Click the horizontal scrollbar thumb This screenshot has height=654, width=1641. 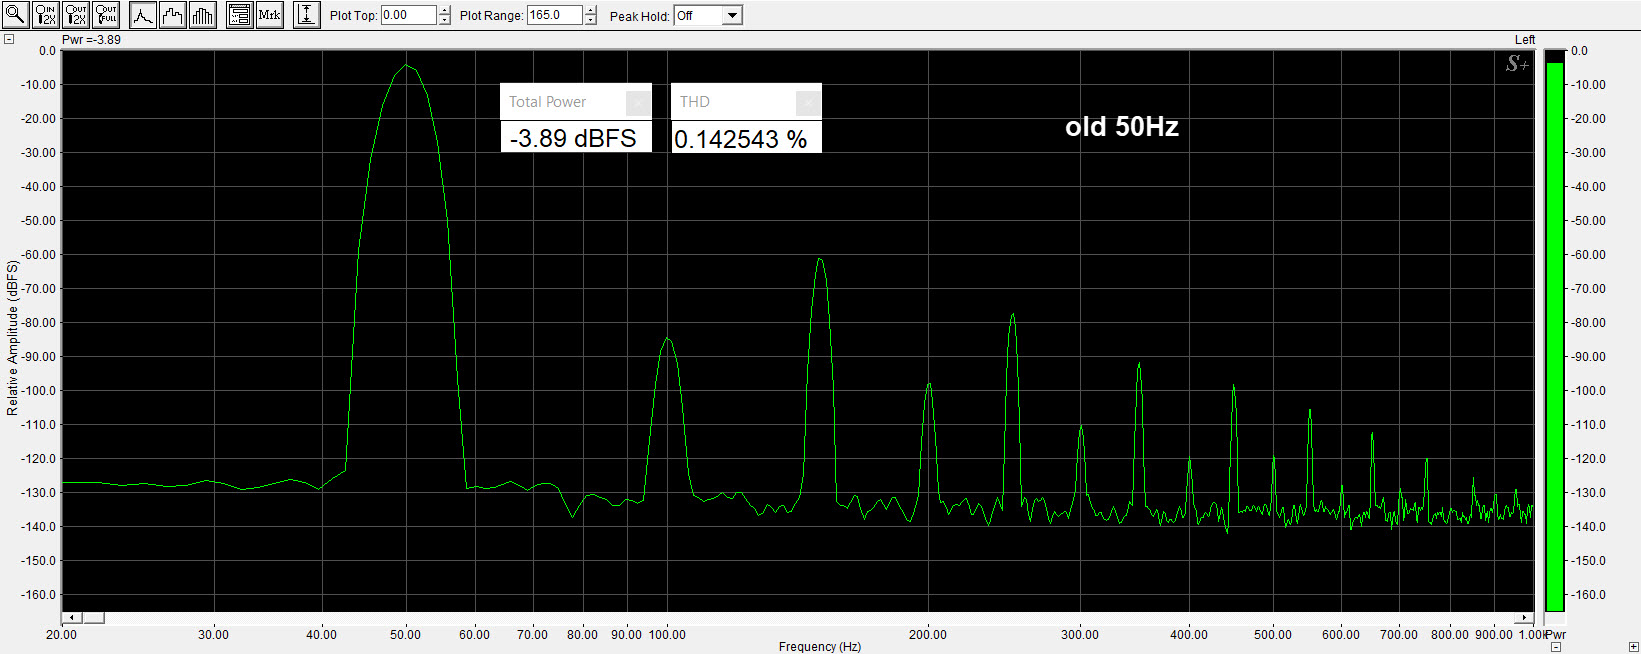coord(92,618)
